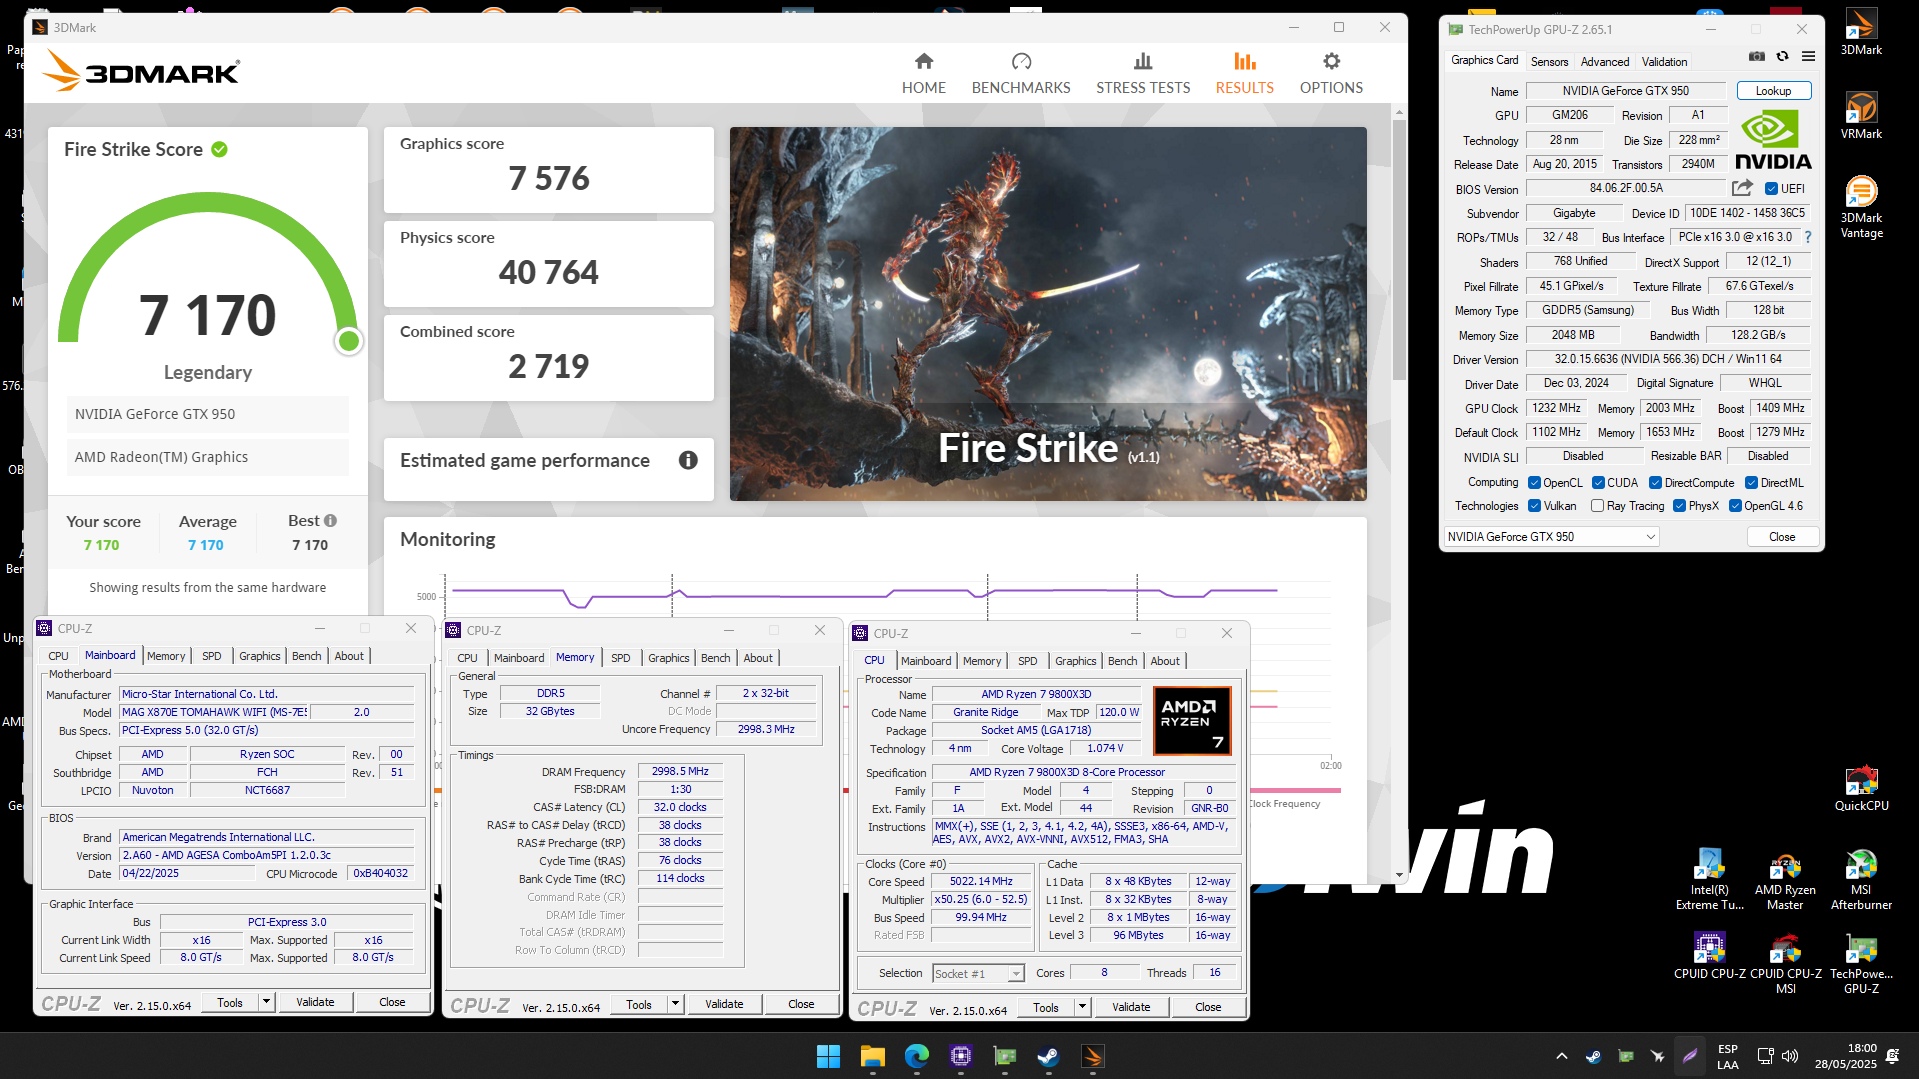Toggle the UEFI checkbox in GPU-Z
Viewport: 1919px width, 1079px height.
[x=1771, y=189]
